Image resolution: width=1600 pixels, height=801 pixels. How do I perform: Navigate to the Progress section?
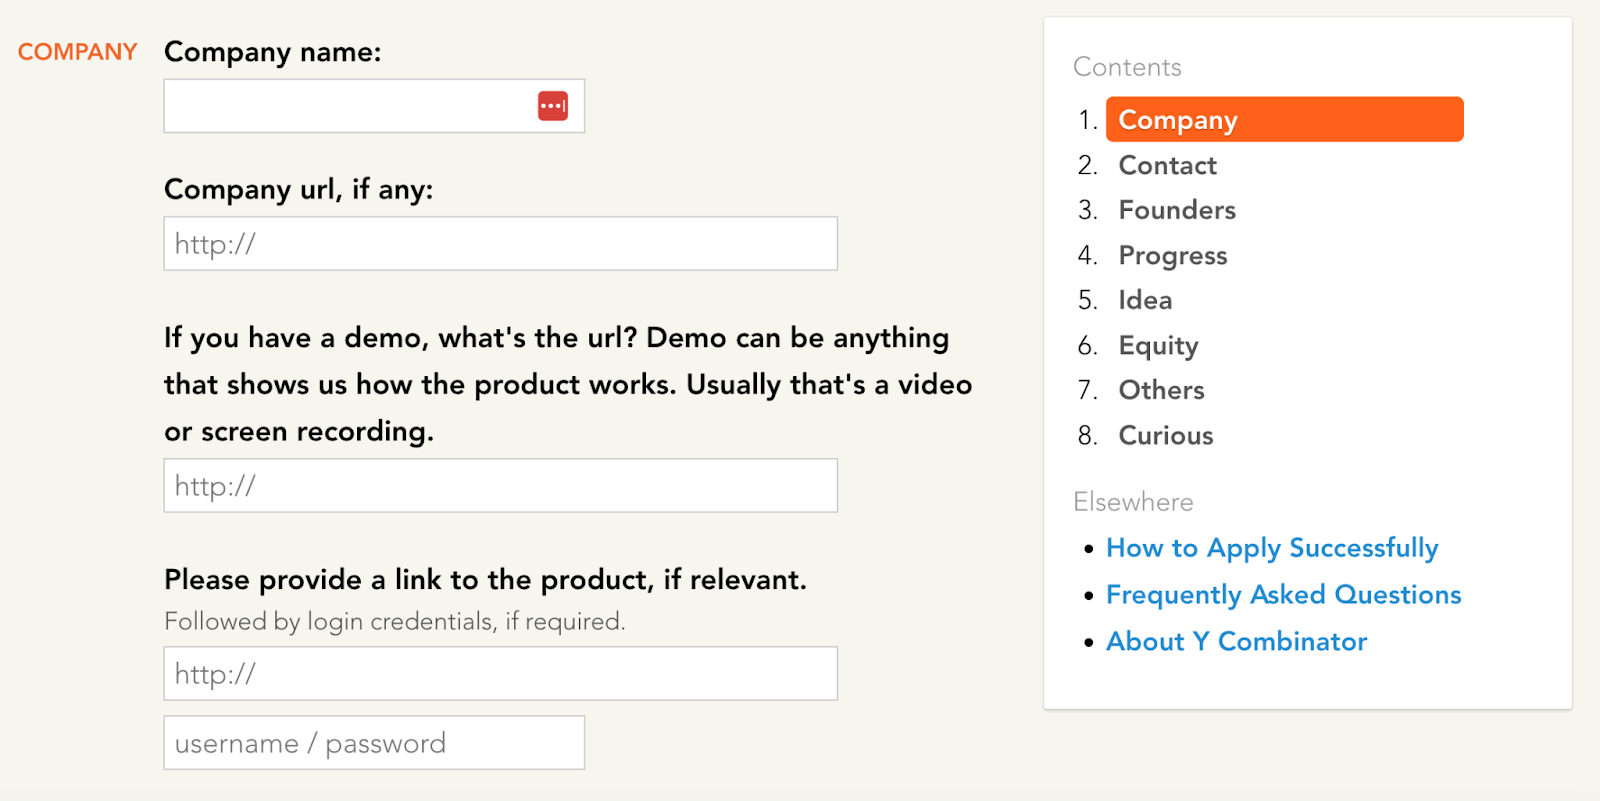click(1172, 255)
